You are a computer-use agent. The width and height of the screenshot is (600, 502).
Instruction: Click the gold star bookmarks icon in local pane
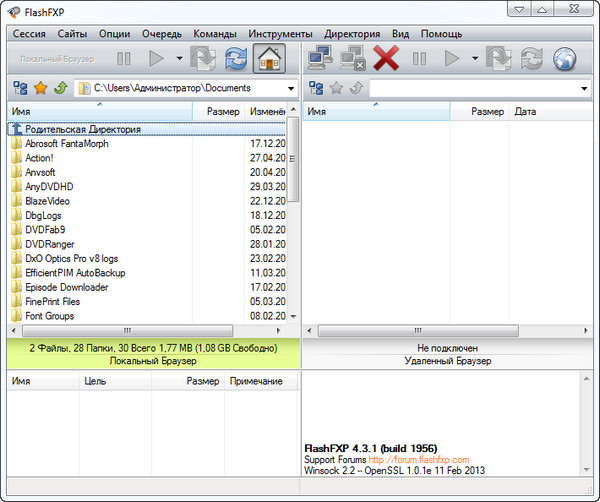click(x=41, y=89)
